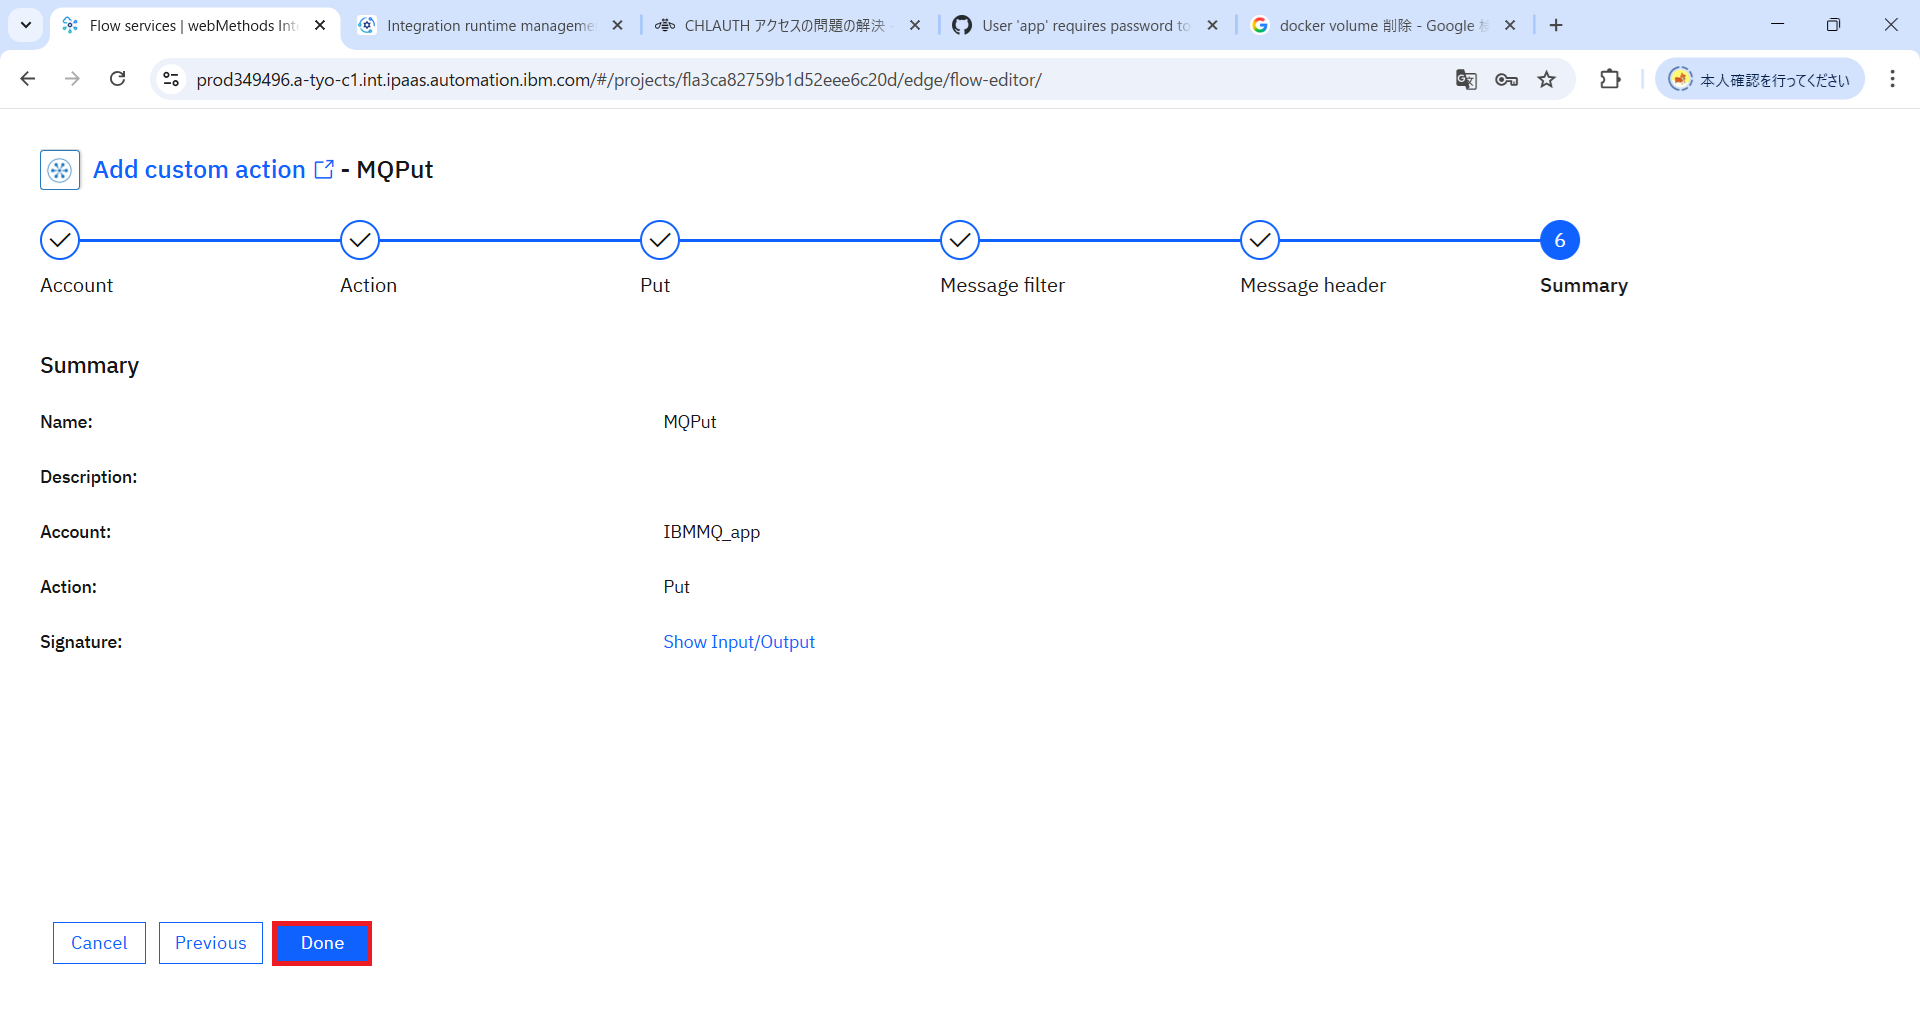Expand the tab search dropdown arrow
The image size is (1920, 1020).
[x=26, y=25]
